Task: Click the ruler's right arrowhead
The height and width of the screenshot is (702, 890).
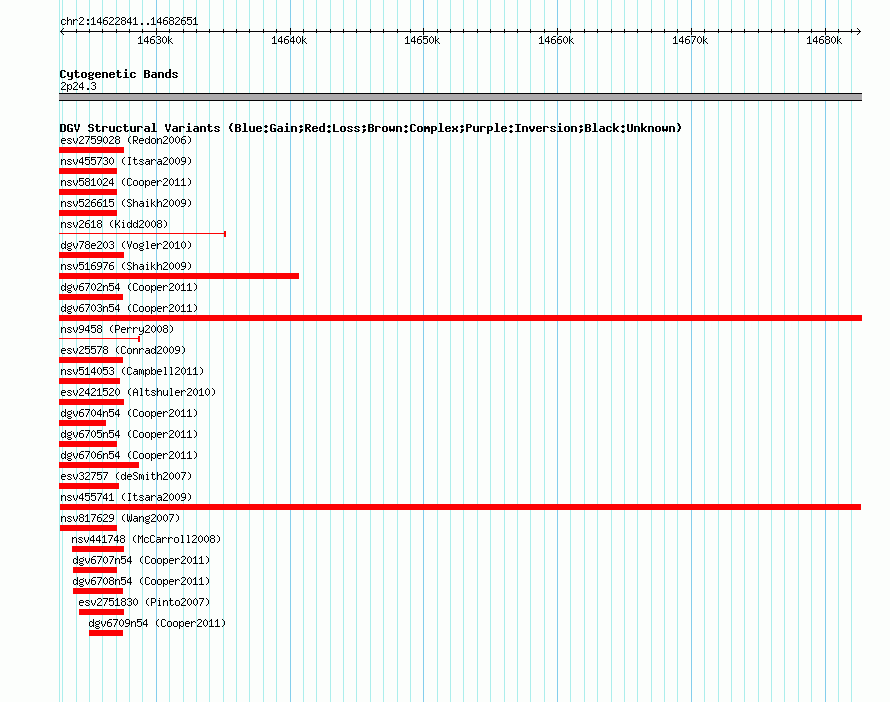Action: pyautogui.click(x=858, y=31)
